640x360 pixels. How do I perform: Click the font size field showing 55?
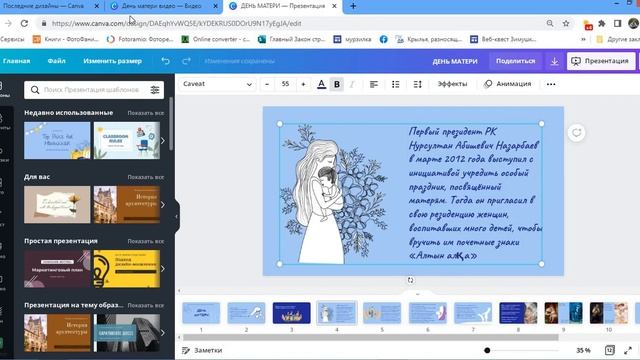click(285, 84)
